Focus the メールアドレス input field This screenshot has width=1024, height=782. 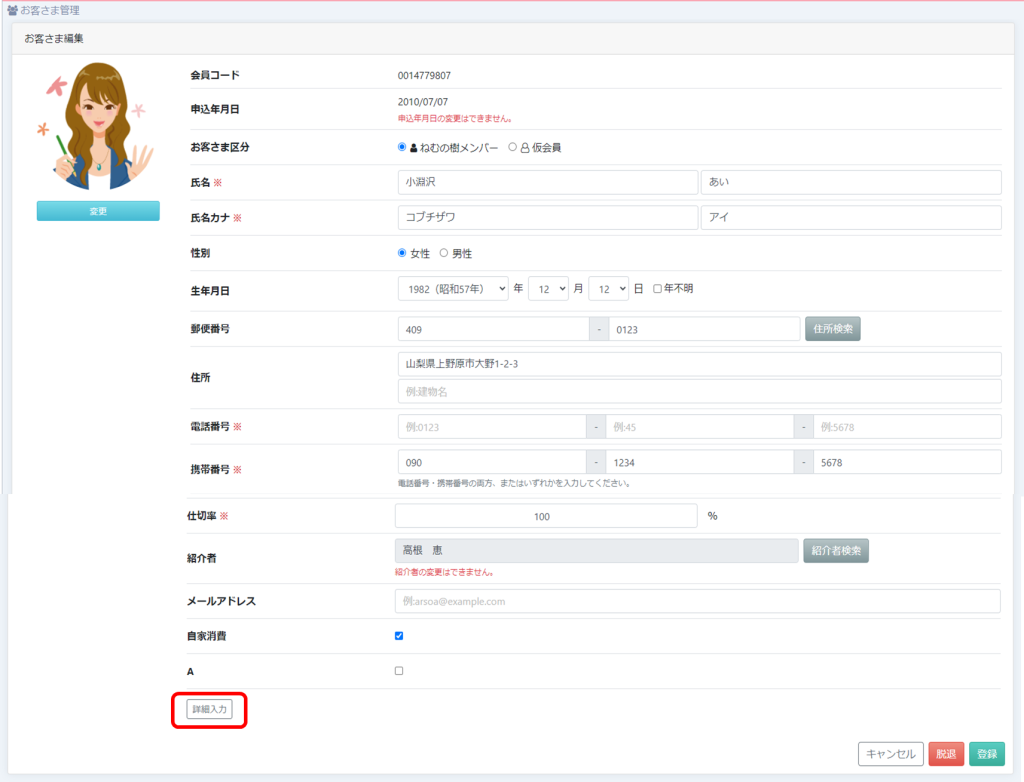[697, 601]
